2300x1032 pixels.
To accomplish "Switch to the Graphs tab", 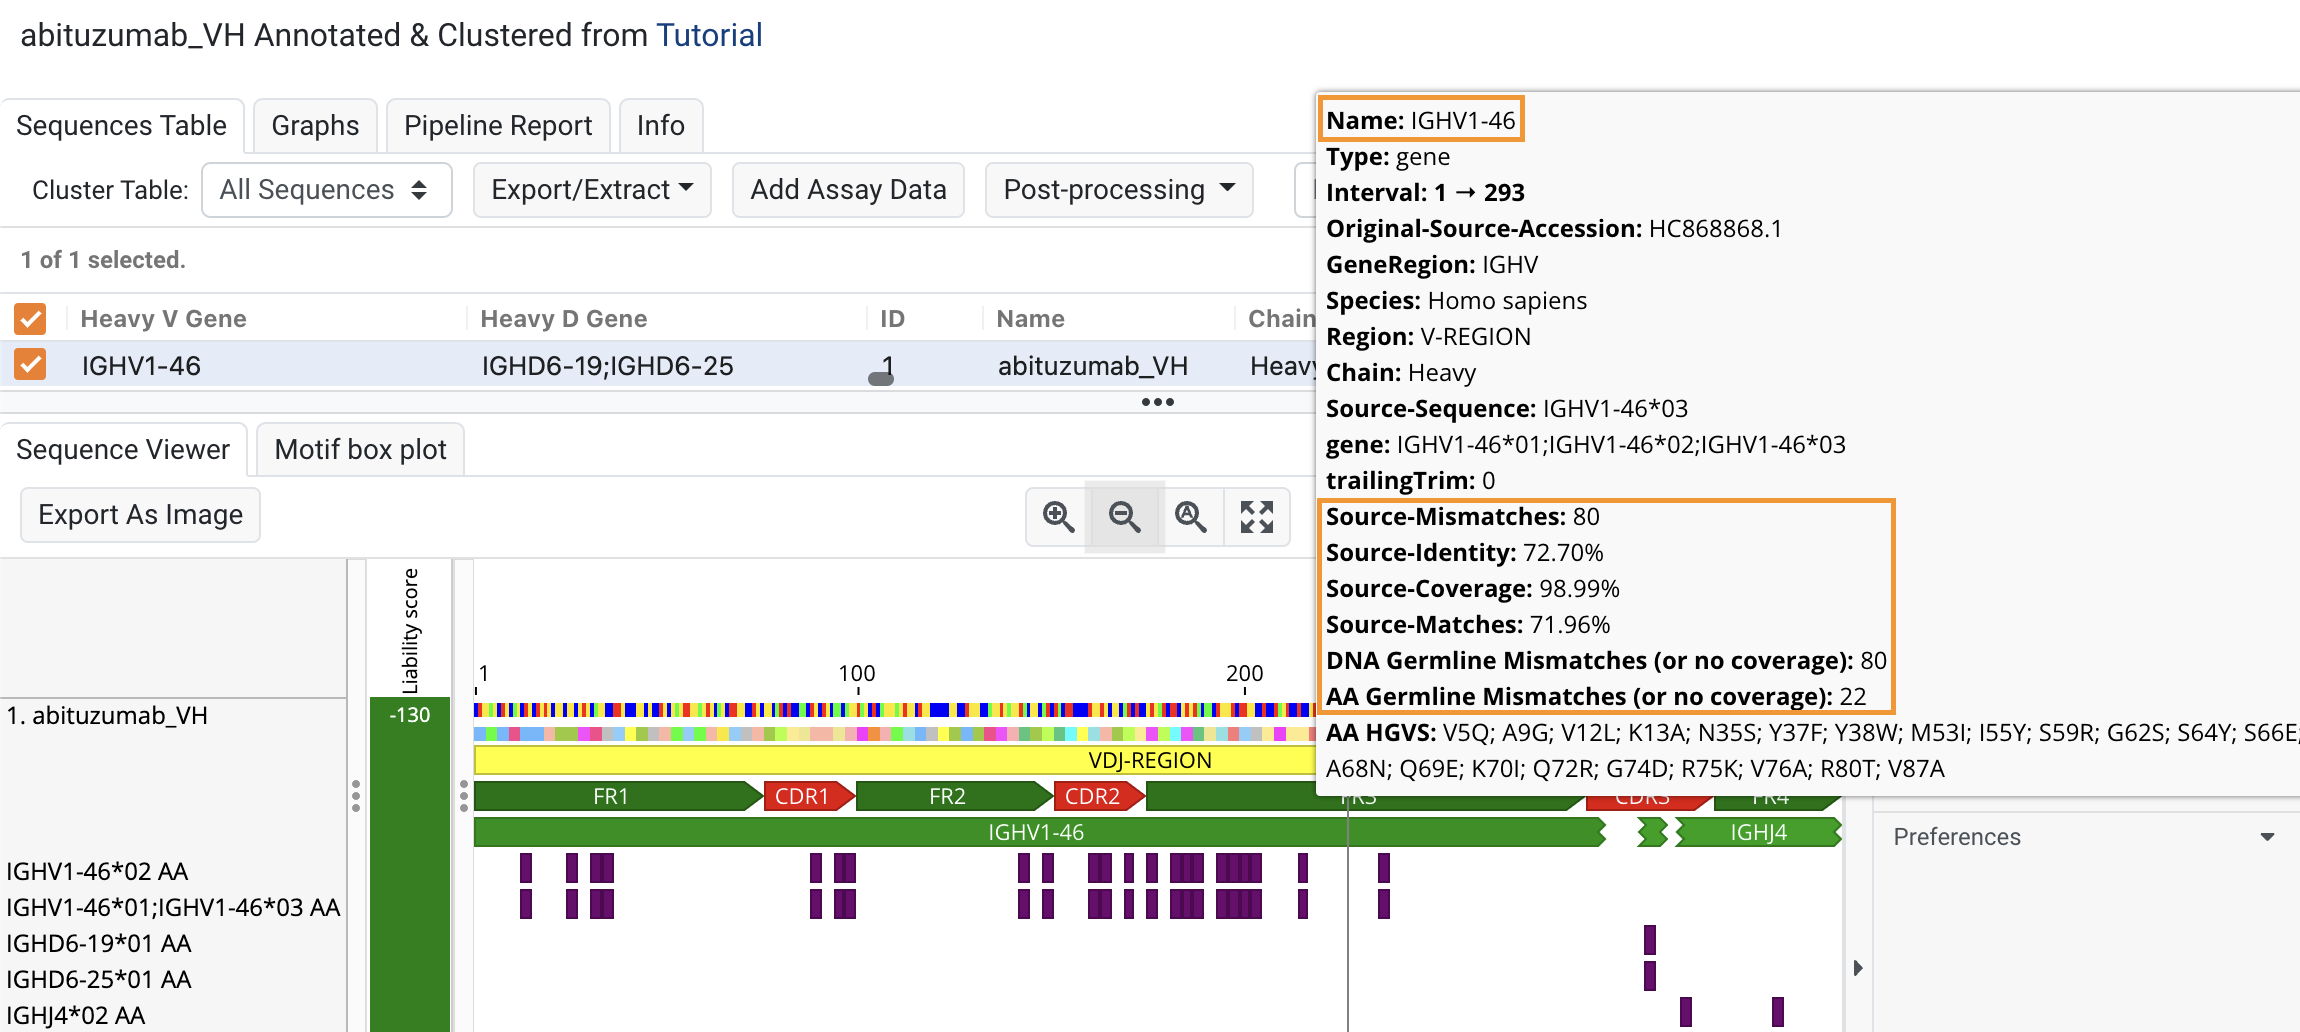I will 314,124.
